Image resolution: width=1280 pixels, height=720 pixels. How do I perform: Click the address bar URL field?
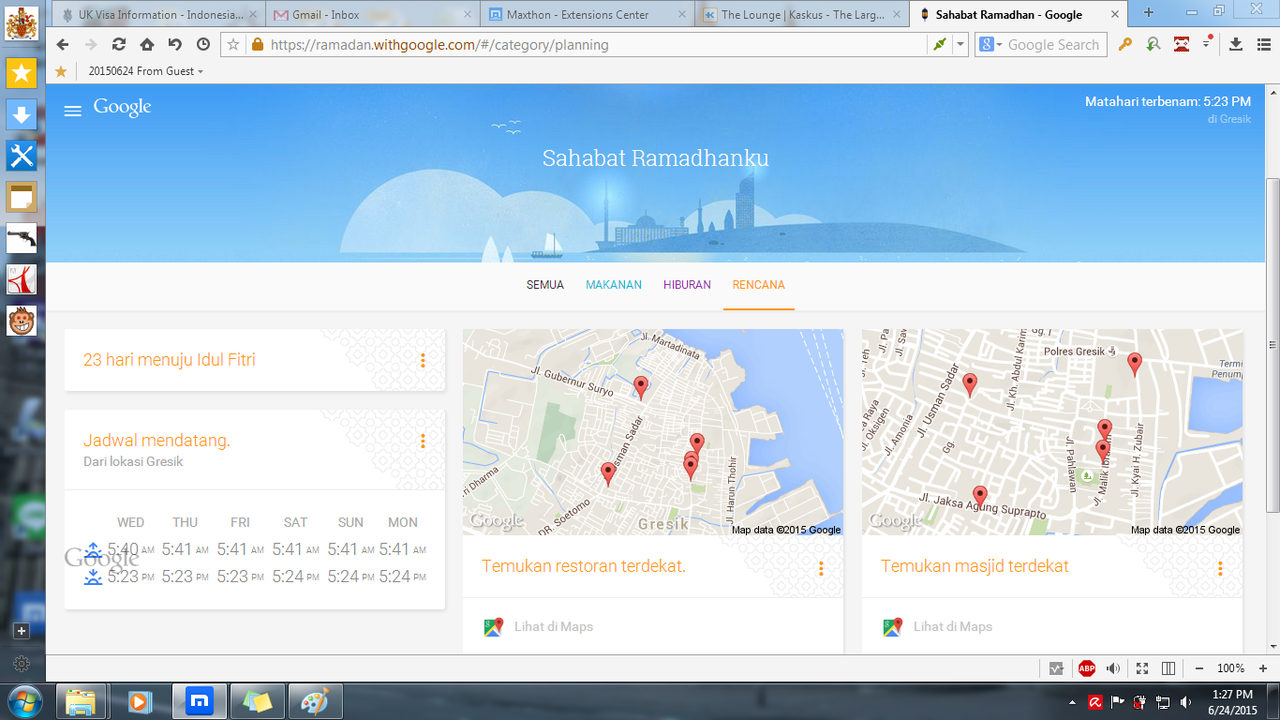(595, 45)
